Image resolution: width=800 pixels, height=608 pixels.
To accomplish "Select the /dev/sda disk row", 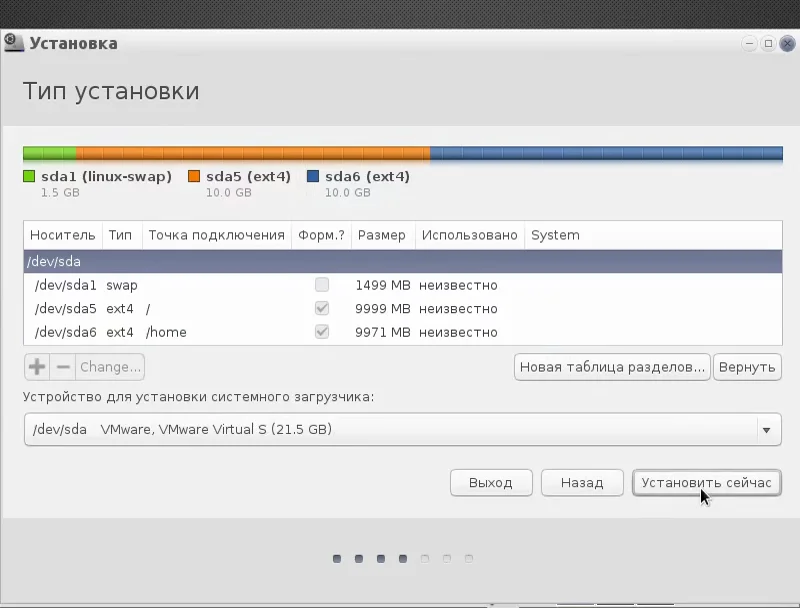I will 403,261.
